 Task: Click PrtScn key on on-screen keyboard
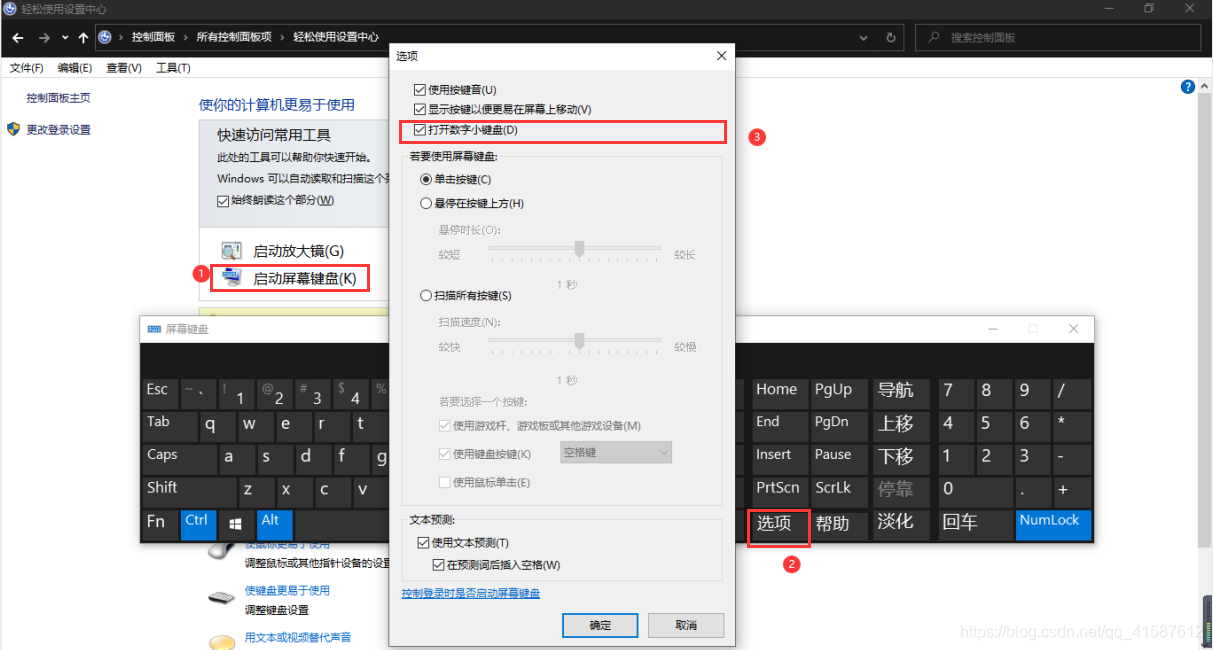[778, 491]
